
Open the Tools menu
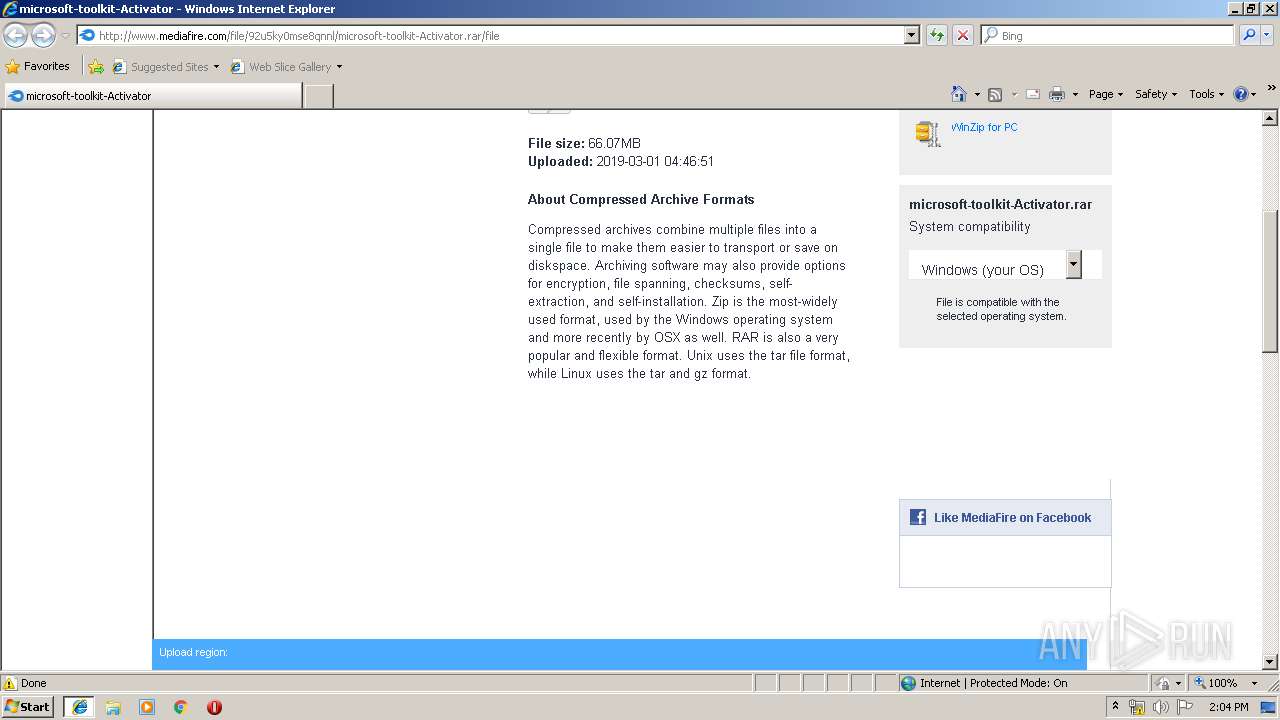pyautogui.click(x=1206, y=94)
